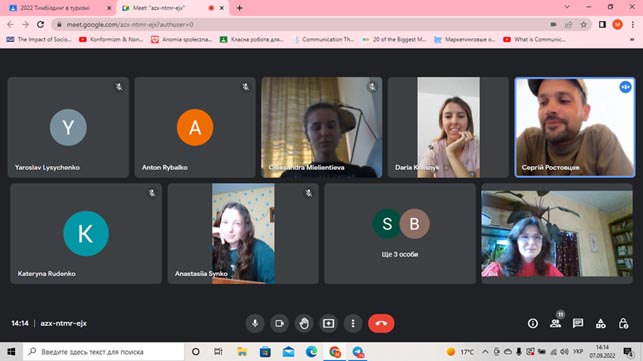
Task: Click the Windows taskbar search field
Action: tap(104, 352)
